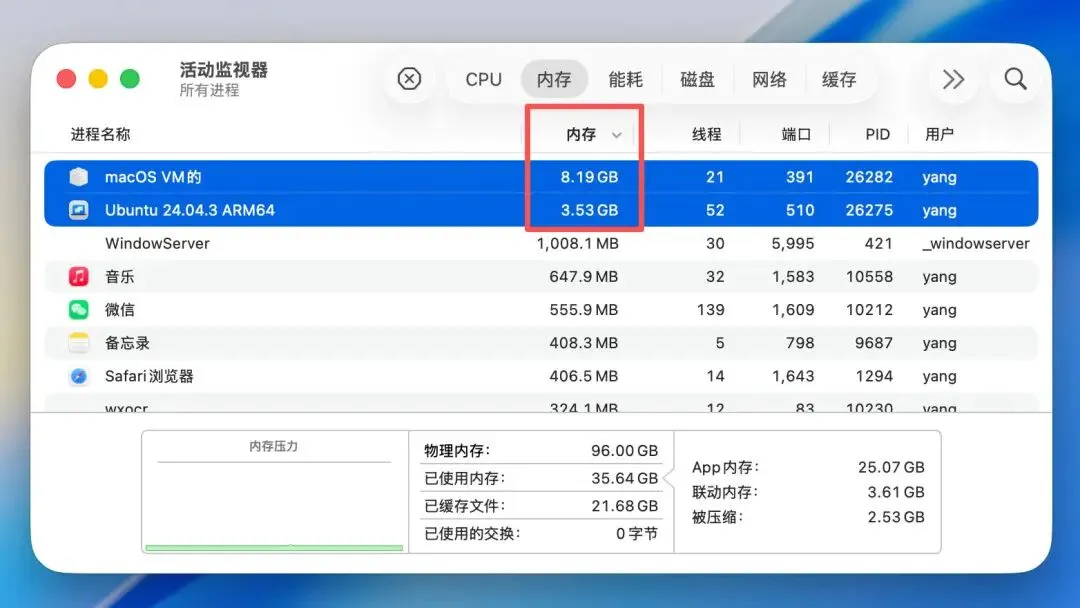Viewport: 1080px width, 608px height.
Task: Click the 647.9 MB memory value
Action: [583, 277]
